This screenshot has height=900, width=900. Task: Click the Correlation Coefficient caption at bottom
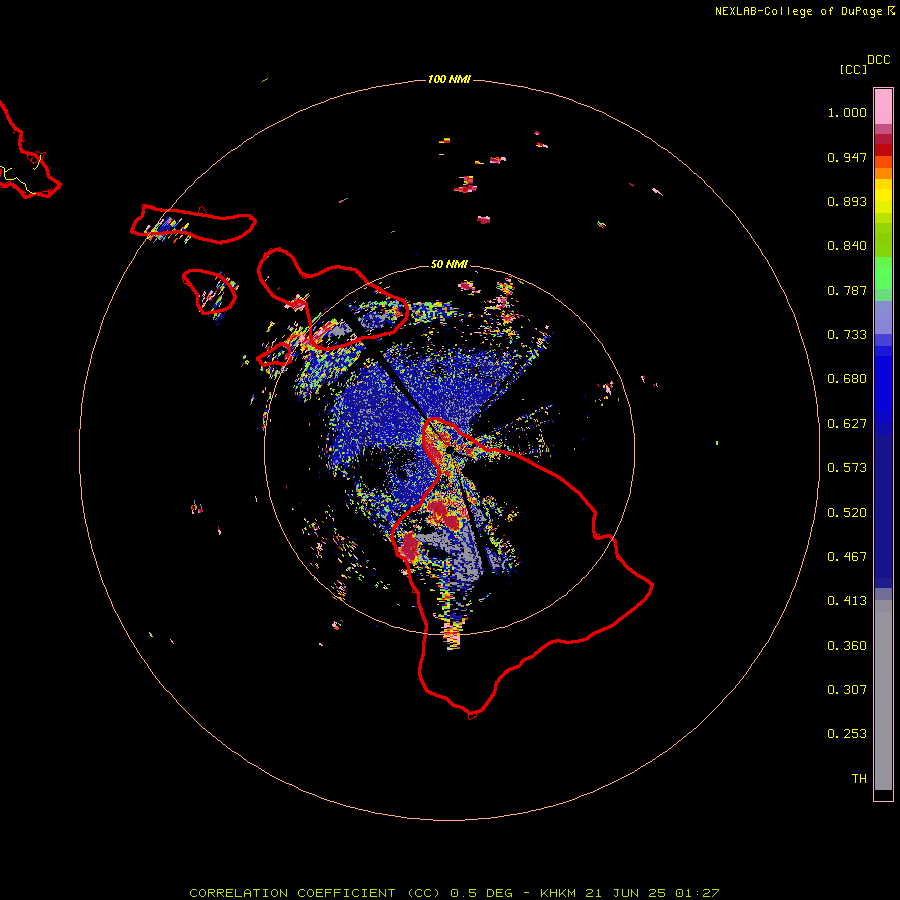(x=454, y=893)
